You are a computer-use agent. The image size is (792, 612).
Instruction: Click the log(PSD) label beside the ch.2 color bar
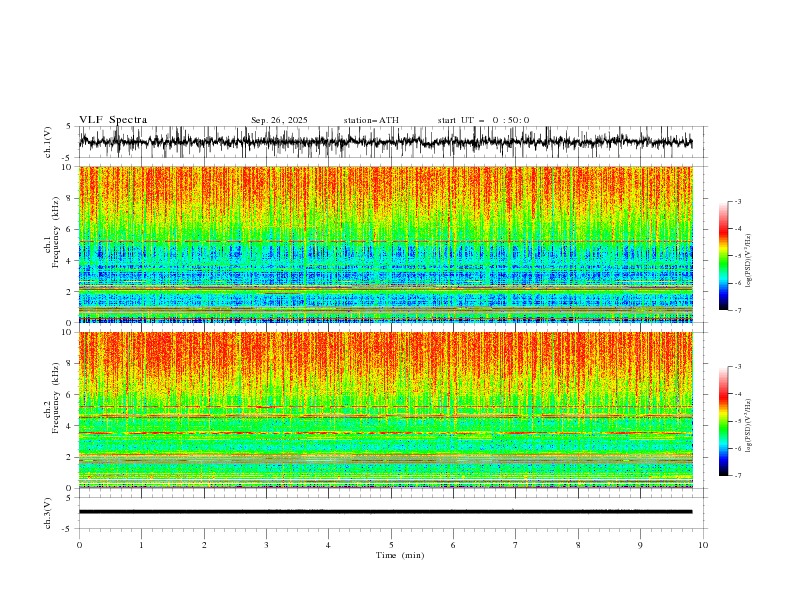point(749,426)
